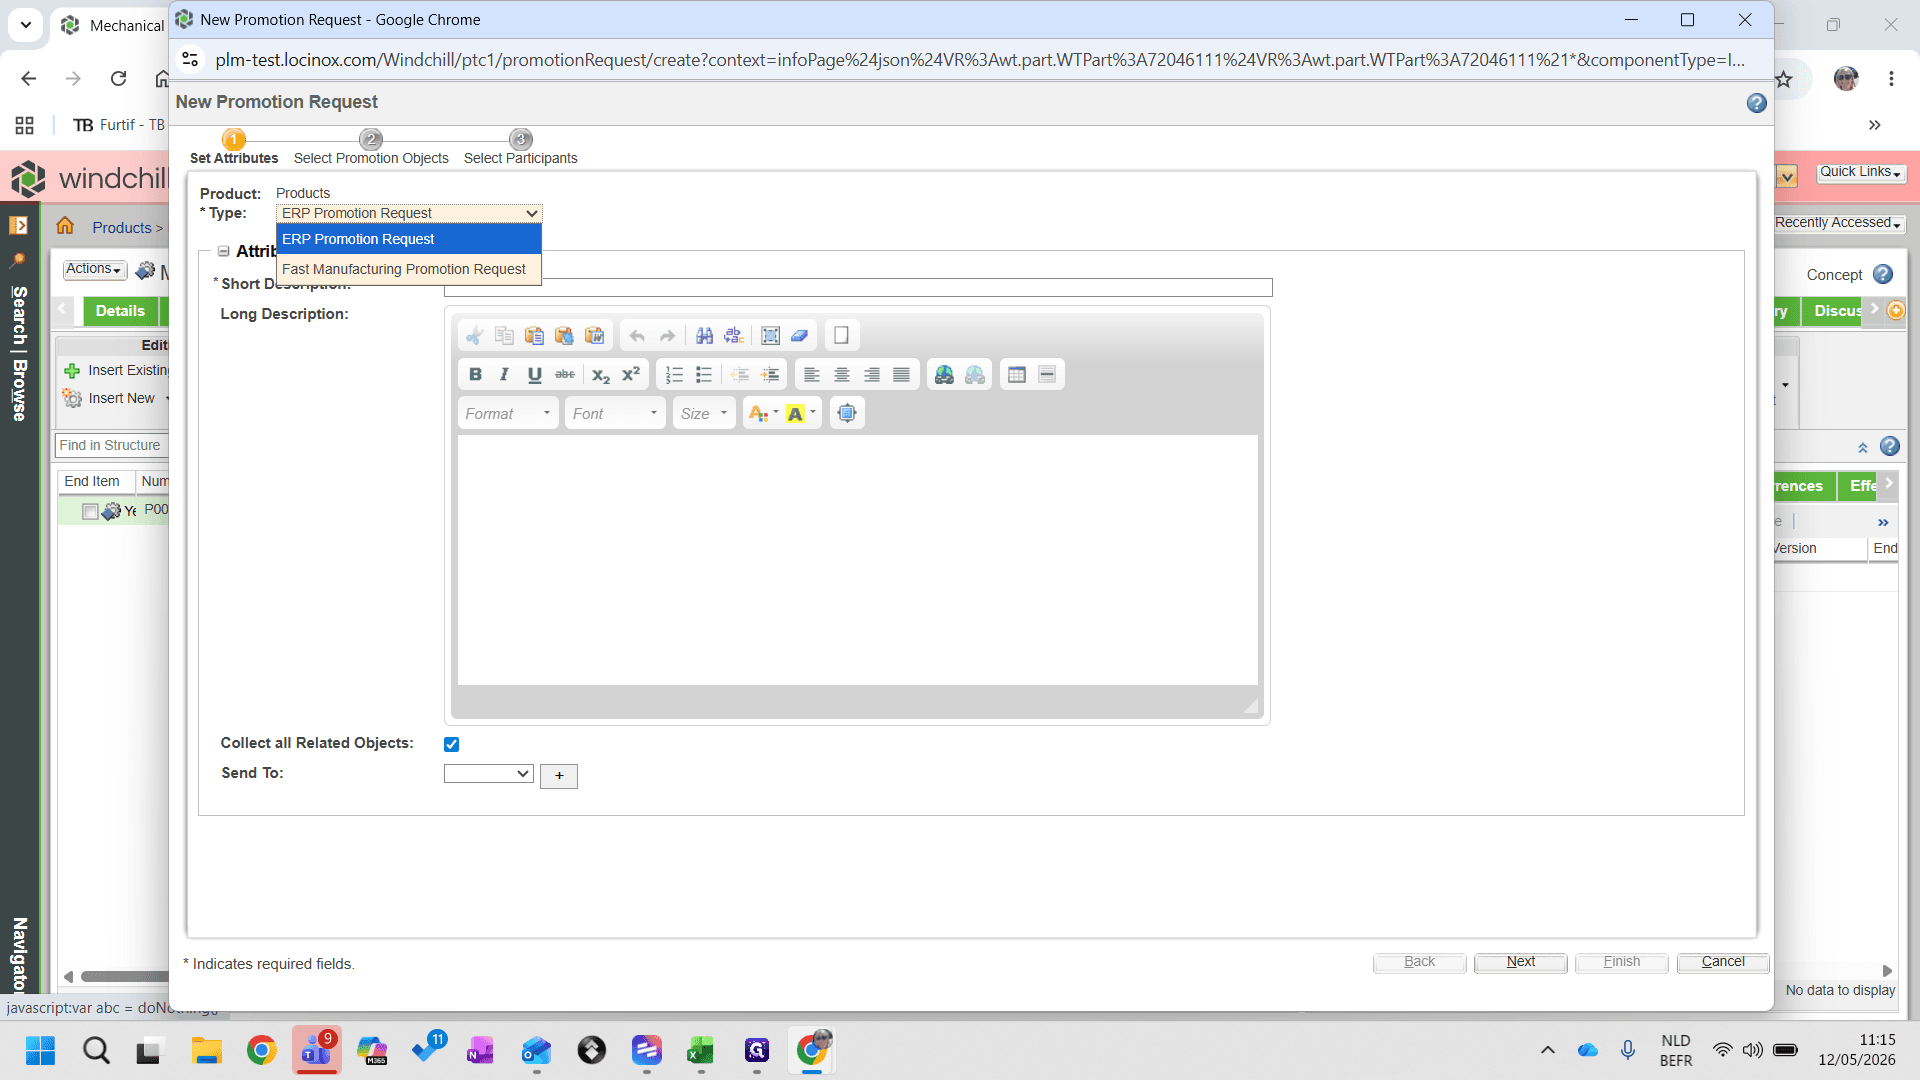
Task: Tick the P00 part row checkbox
Action: tap(90, 512)
